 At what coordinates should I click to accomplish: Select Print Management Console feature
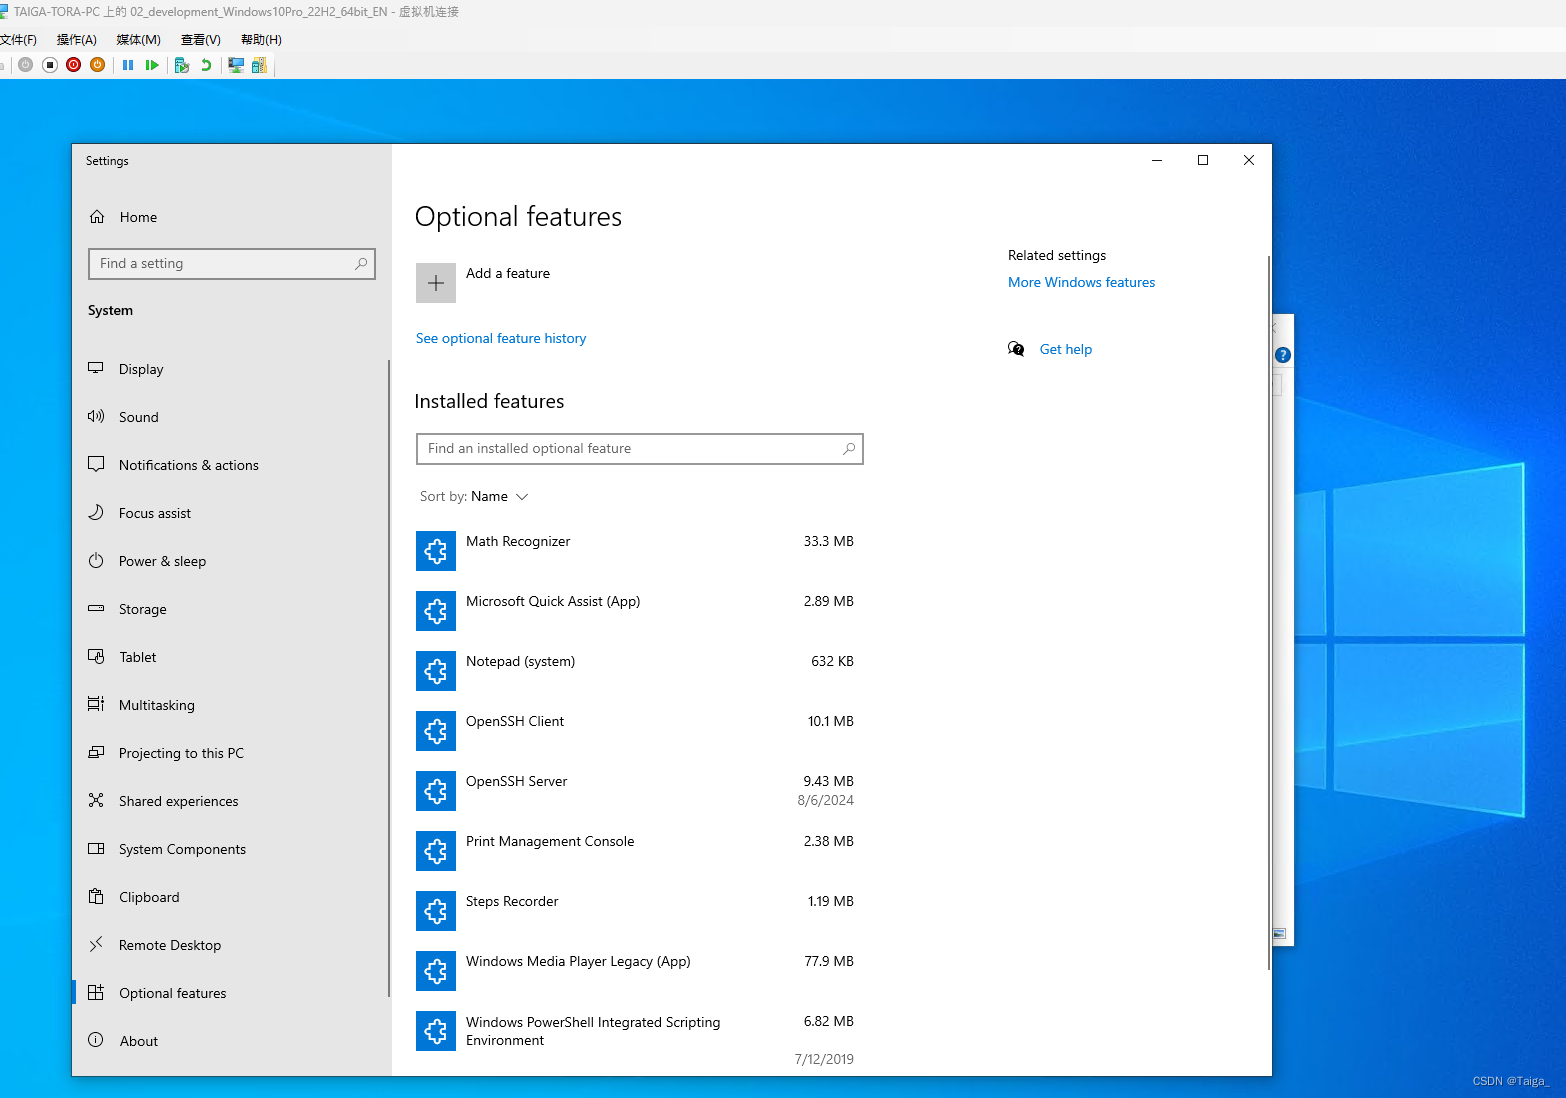639,851
